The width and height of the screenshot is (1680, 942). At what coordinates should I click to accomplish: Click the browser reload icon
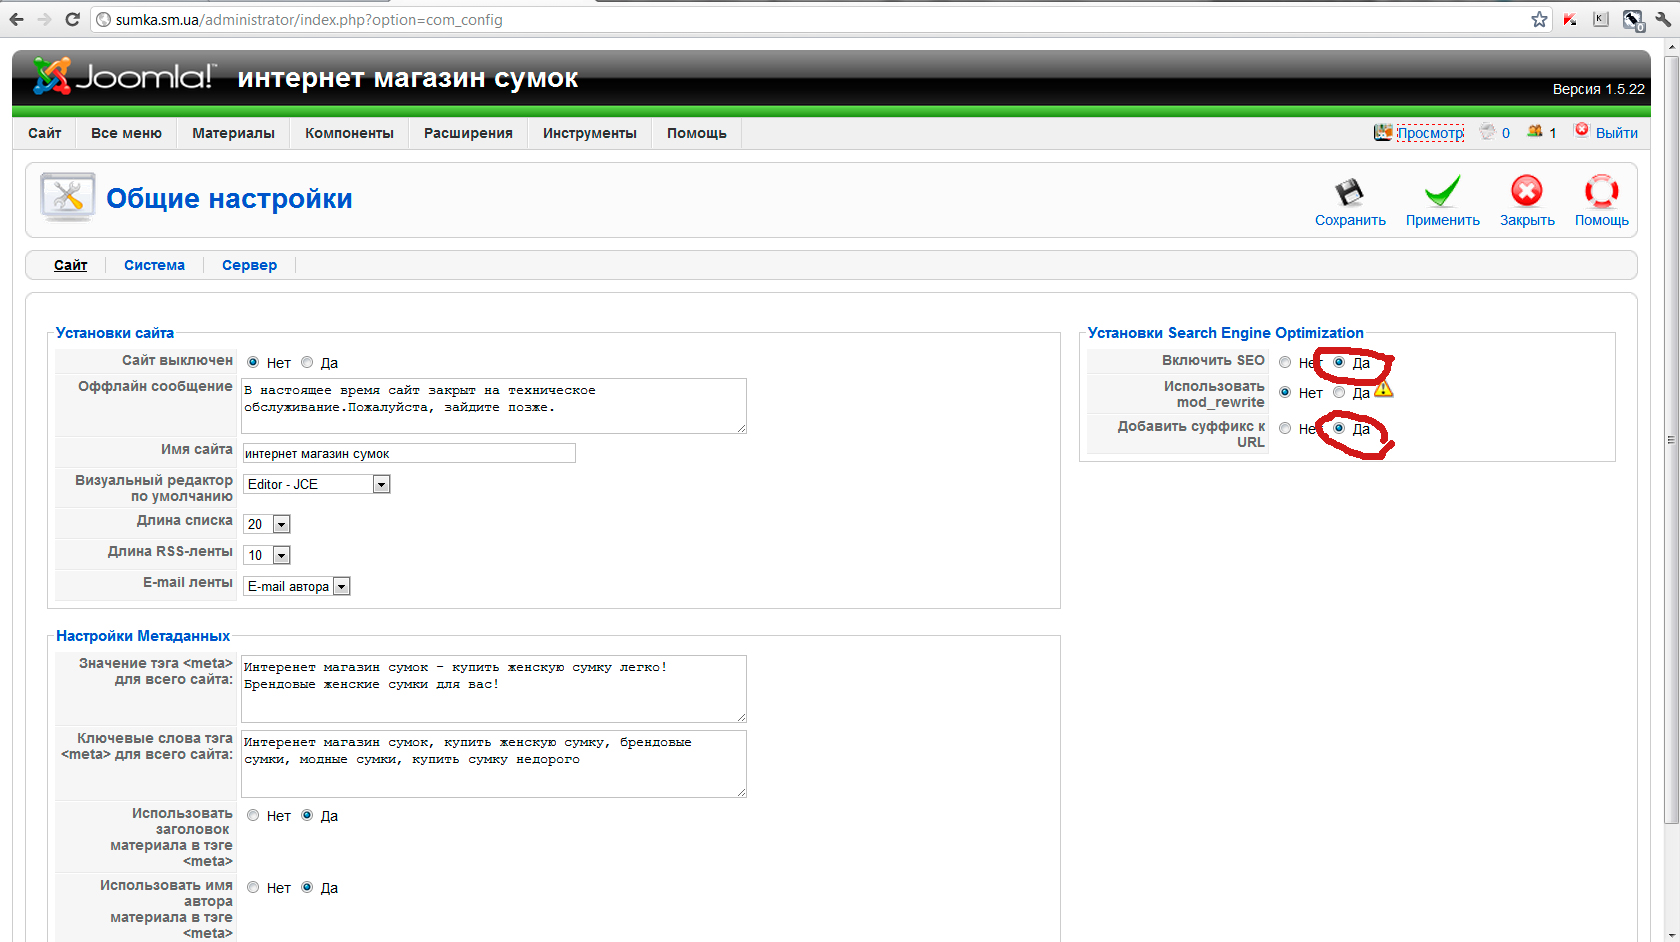point(72,19)
